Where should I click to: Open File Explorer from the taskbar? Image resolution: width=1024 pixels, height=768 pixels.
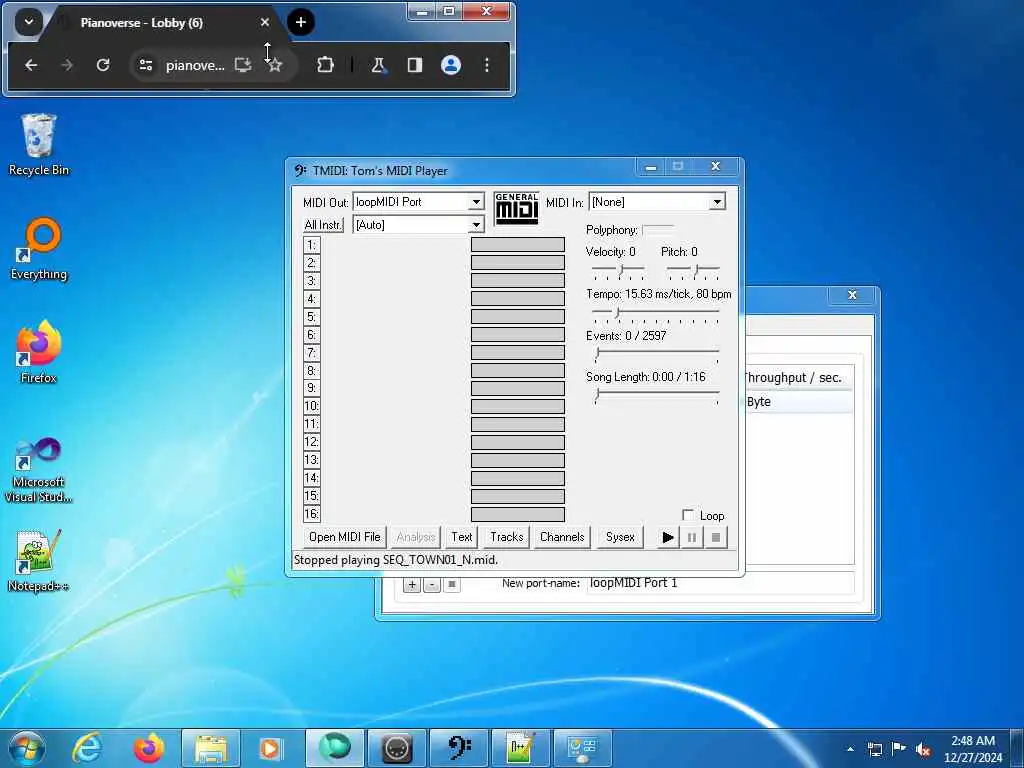[x=211, y=748]
